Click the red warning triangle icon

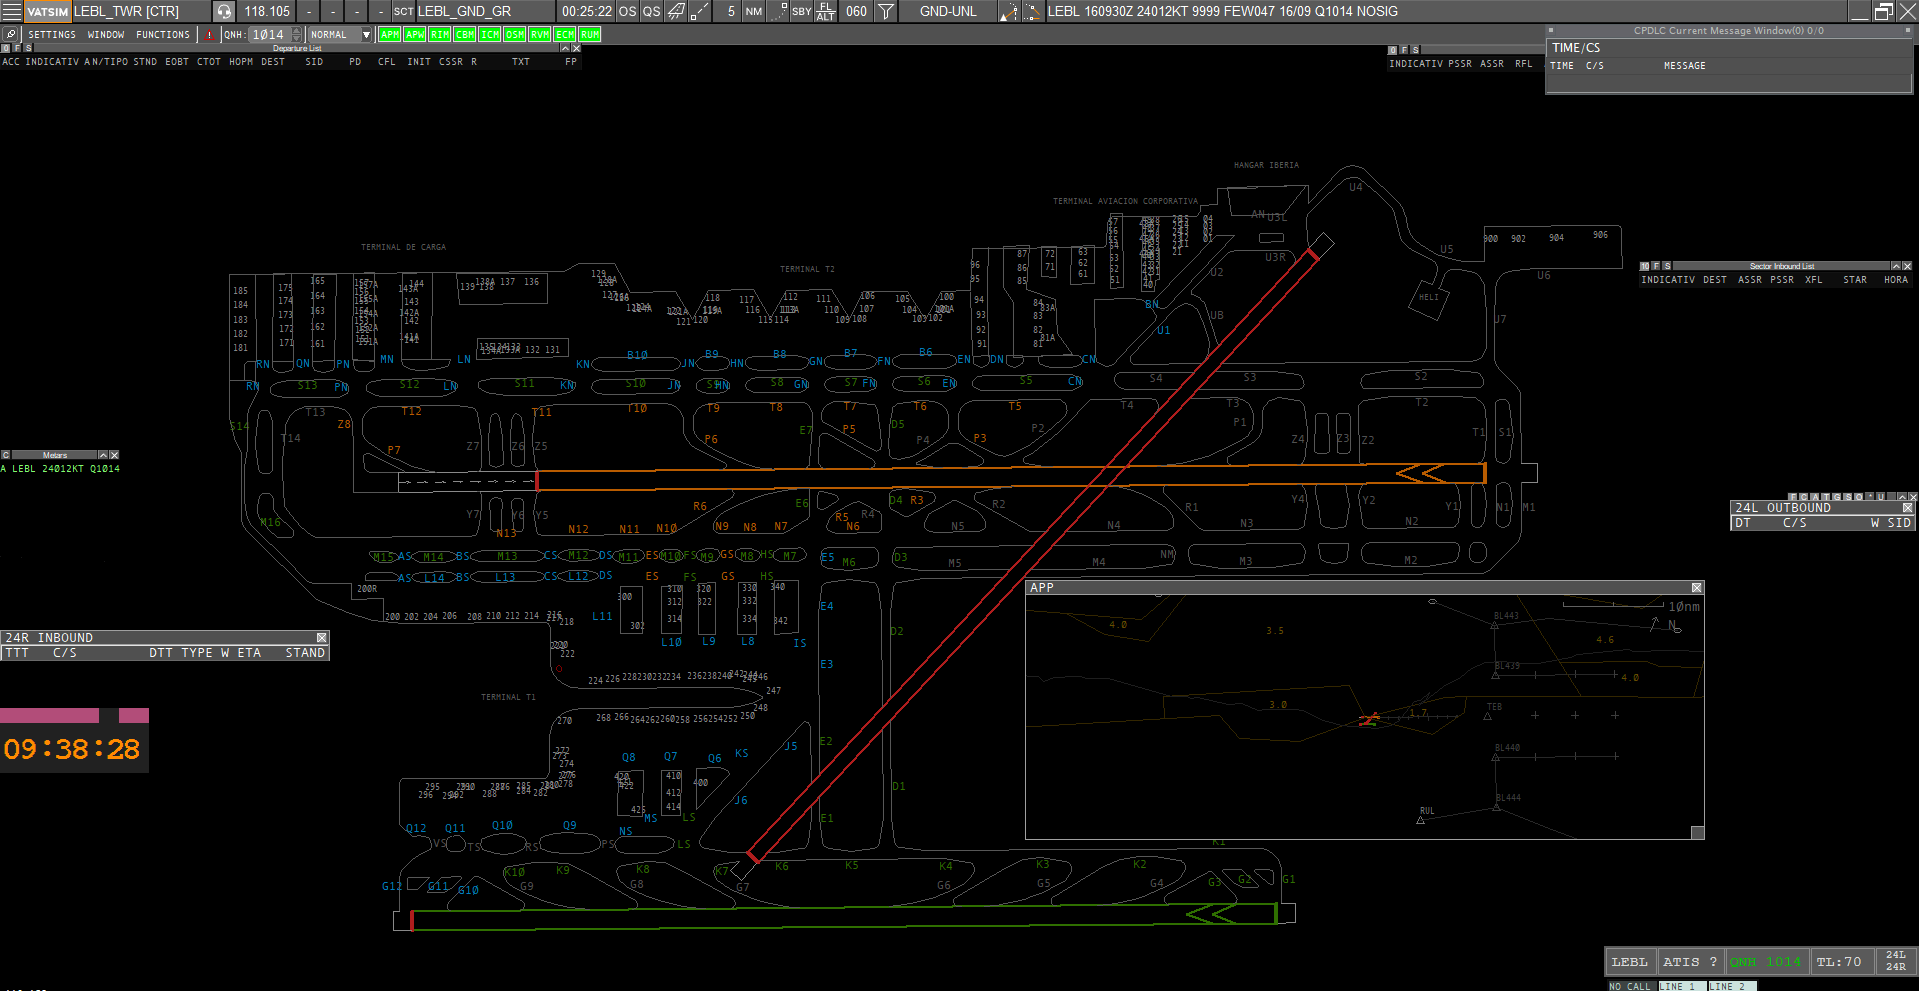[x=209, y=34]
